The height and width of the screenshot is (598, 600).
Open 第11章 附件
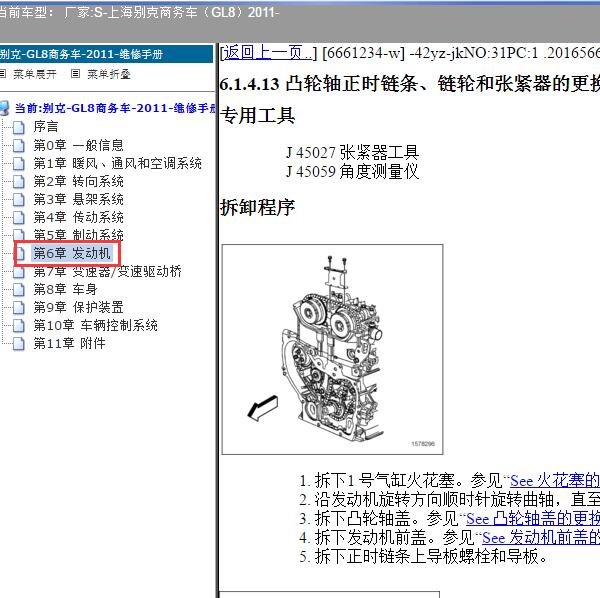69,343
